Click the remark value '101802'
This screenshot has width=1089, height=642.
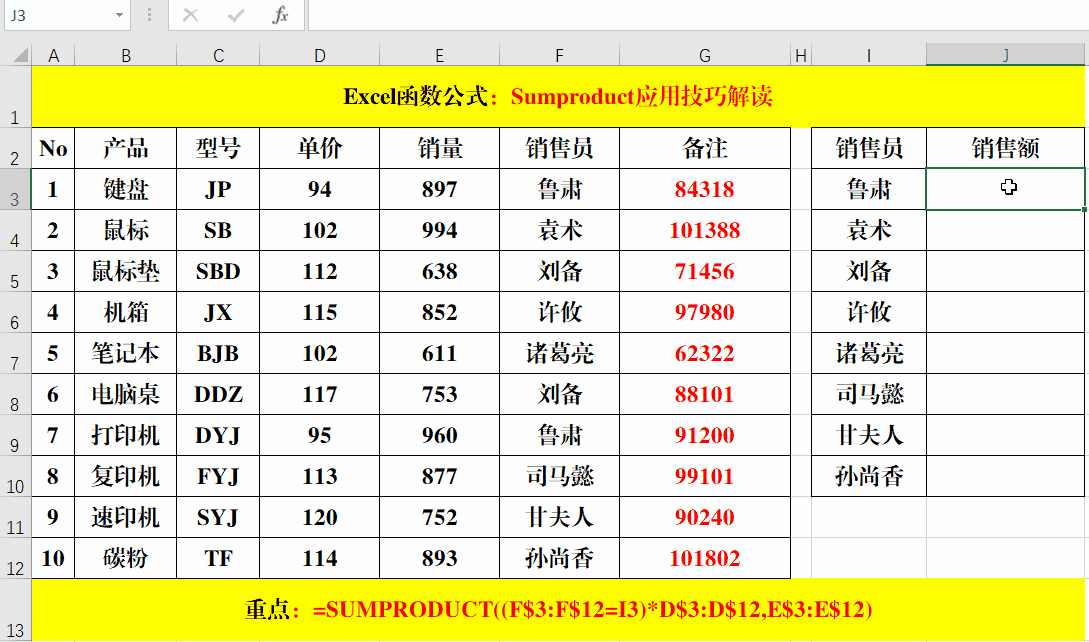[x=705, y=558]
